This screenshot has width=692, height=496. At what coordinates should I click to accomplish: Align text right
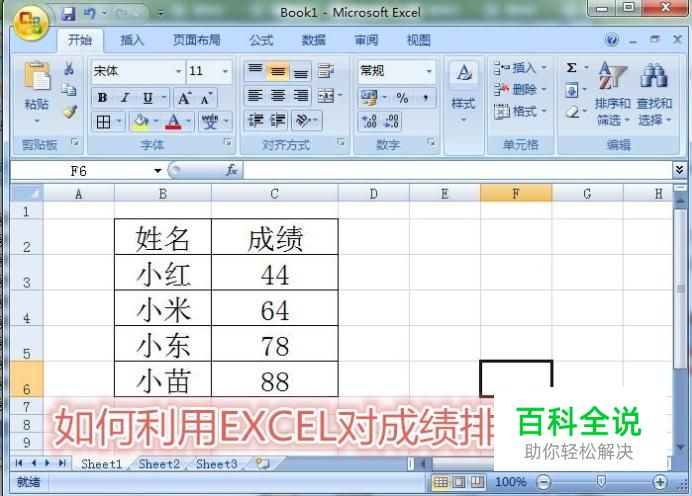301,95
